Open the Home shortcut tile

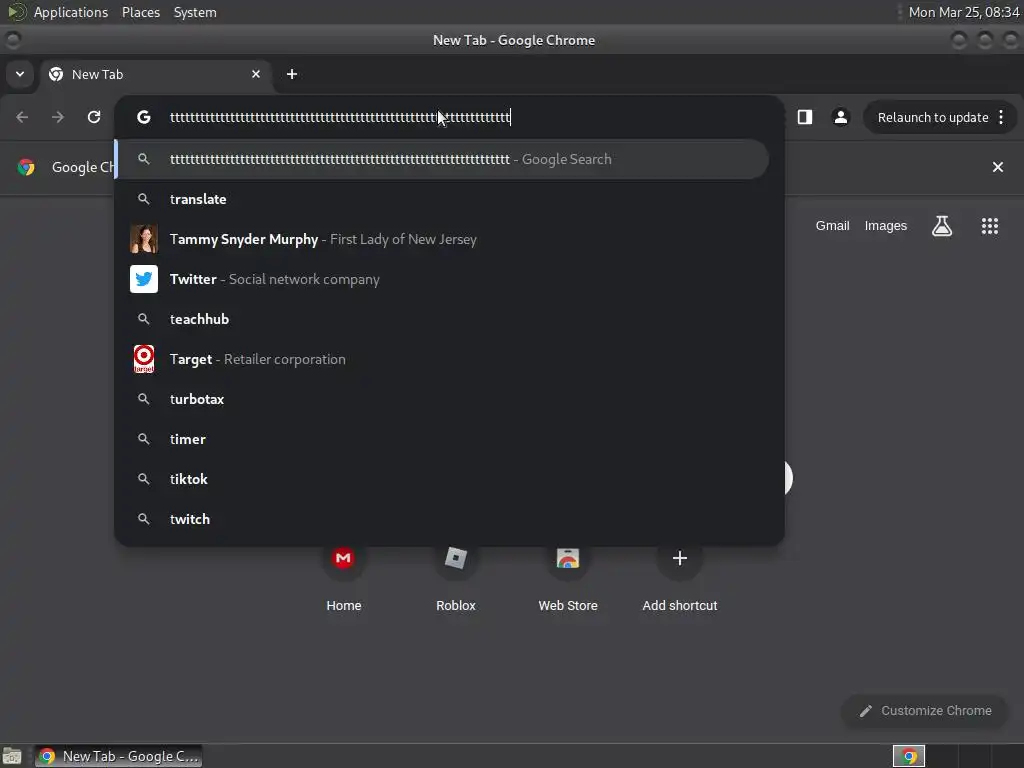pos(344,578)
